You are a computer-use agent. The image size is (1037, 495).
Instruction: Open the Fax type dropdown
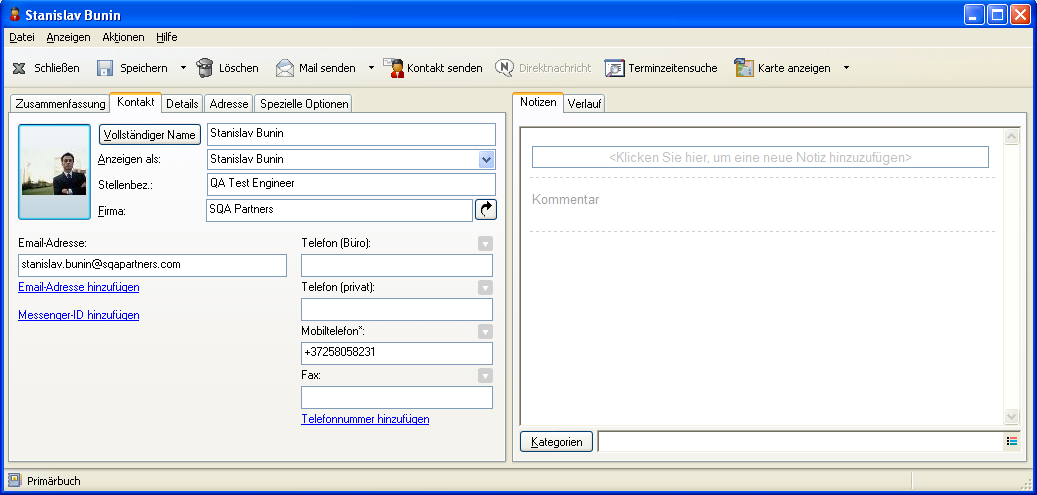point(485,376)
